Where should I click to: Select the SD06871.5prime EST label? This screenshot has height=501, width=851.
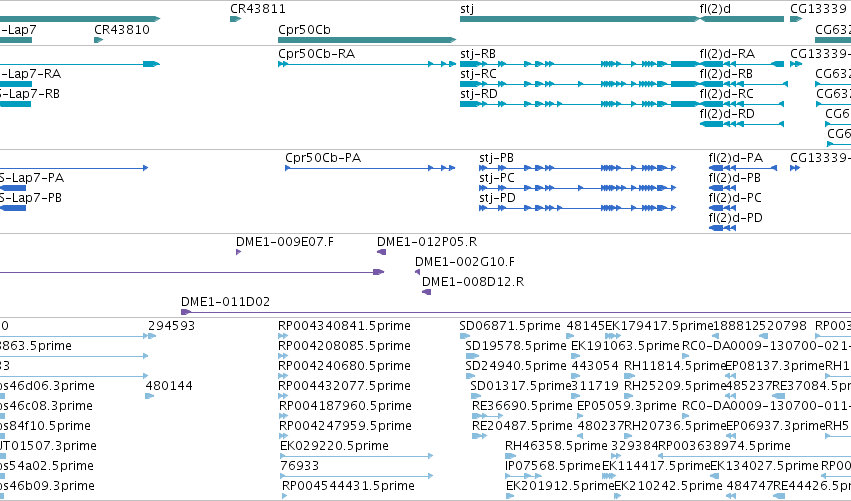(510, 326)
